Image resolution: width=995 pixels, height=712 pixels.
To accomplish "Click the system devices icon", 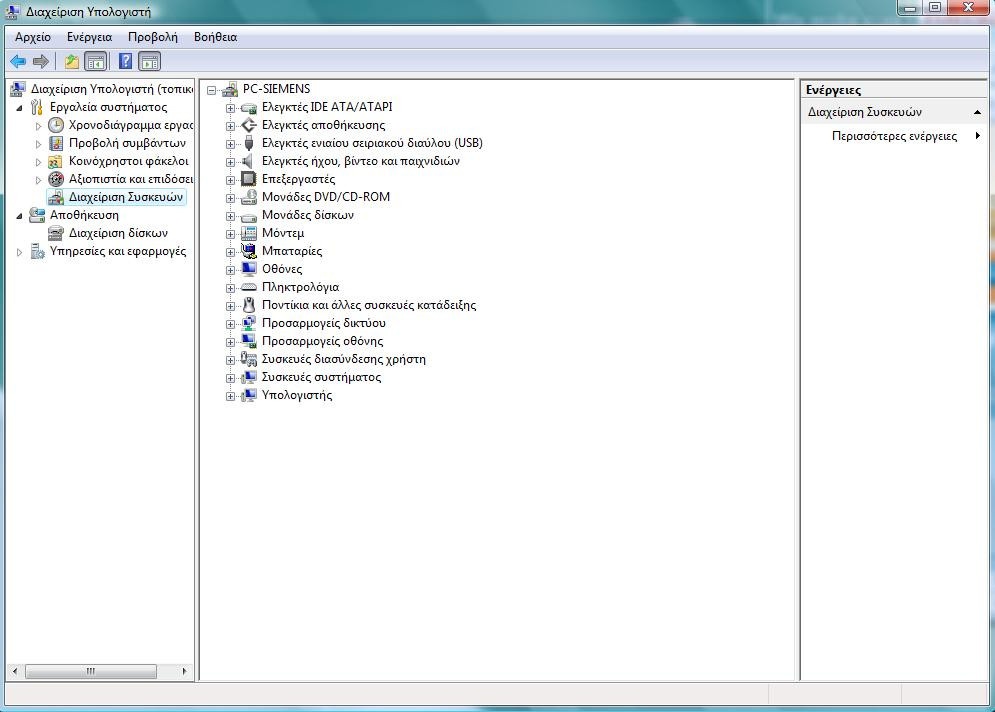I will (x=249, y=378).
